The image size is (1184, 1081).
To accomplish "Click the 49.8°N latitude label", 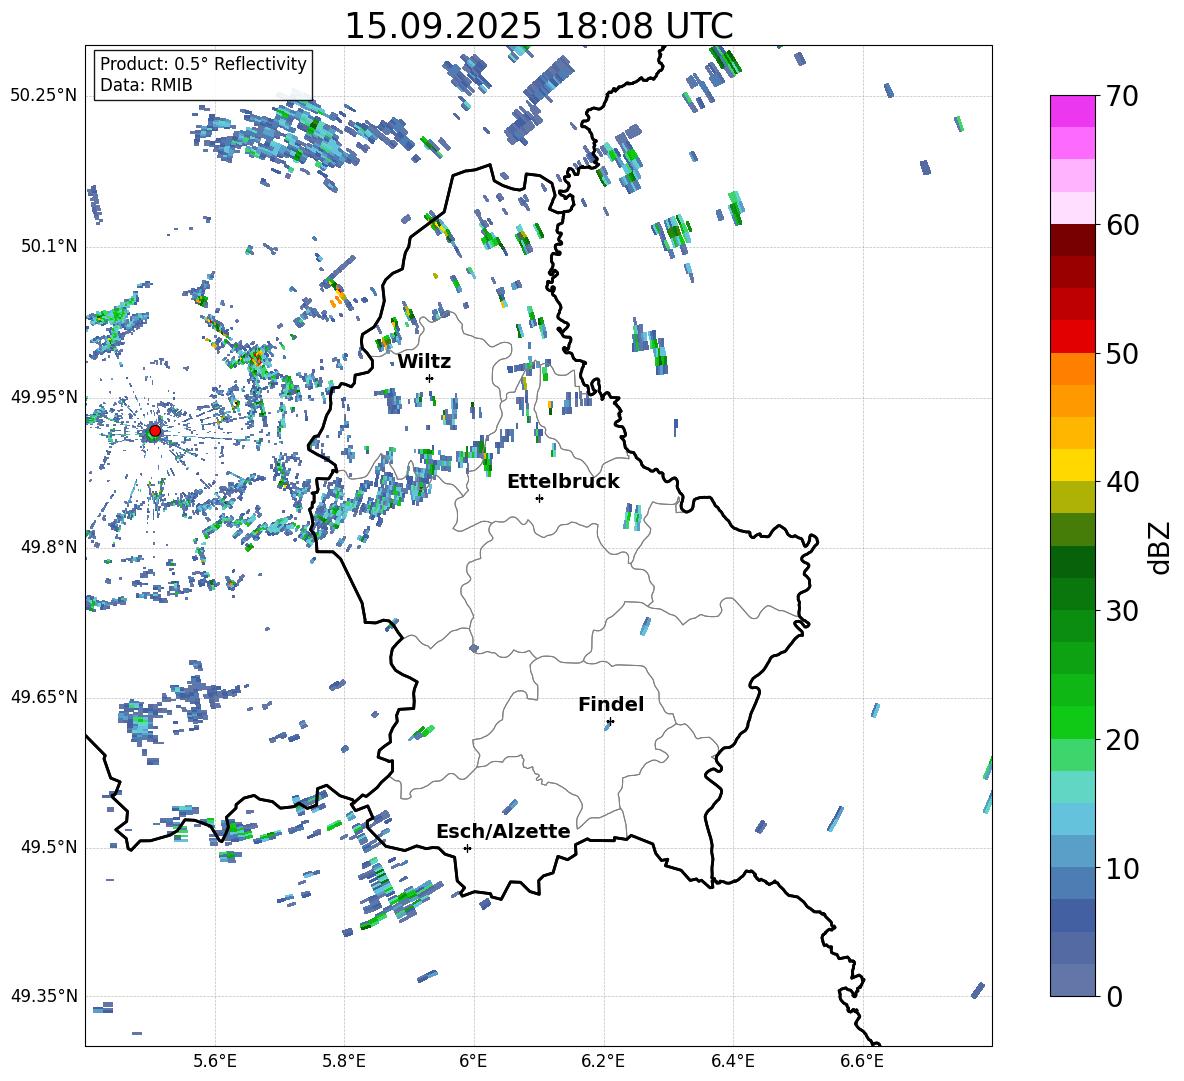I will coord(49,547).
